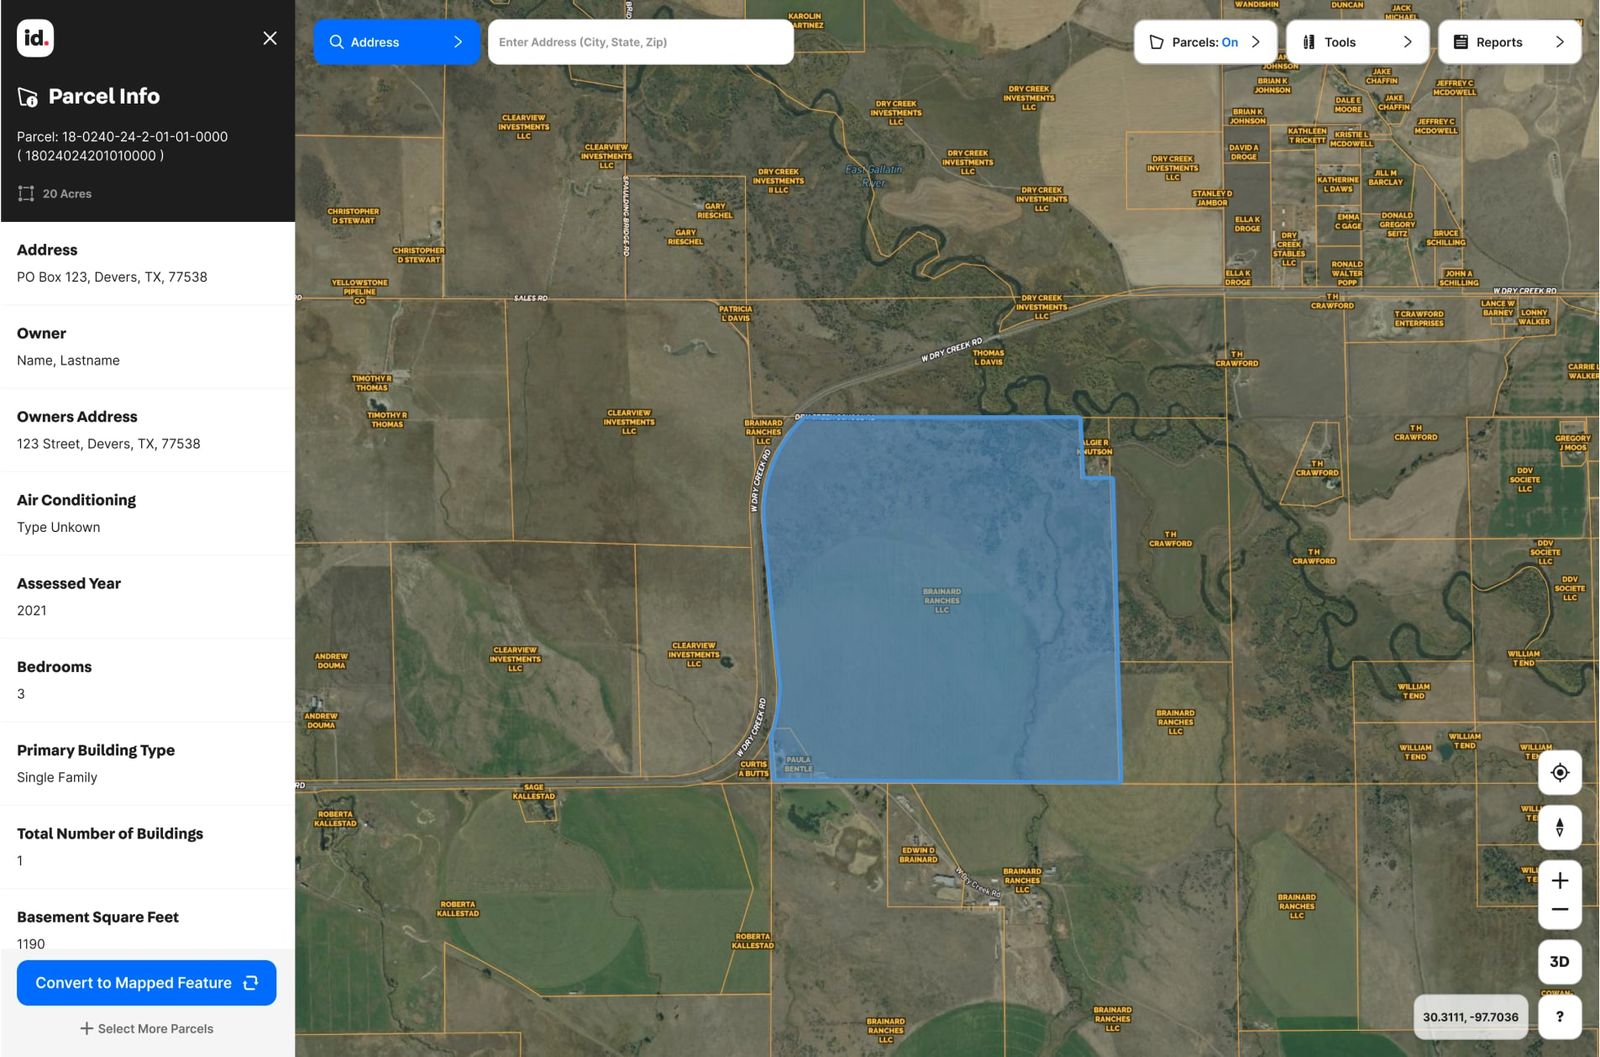Image resolution: width=1600 pixels, height=1057 pixels.
Task: Click the map help question mark icon
Action: pyautogui.click(x=1559, y=1016)
